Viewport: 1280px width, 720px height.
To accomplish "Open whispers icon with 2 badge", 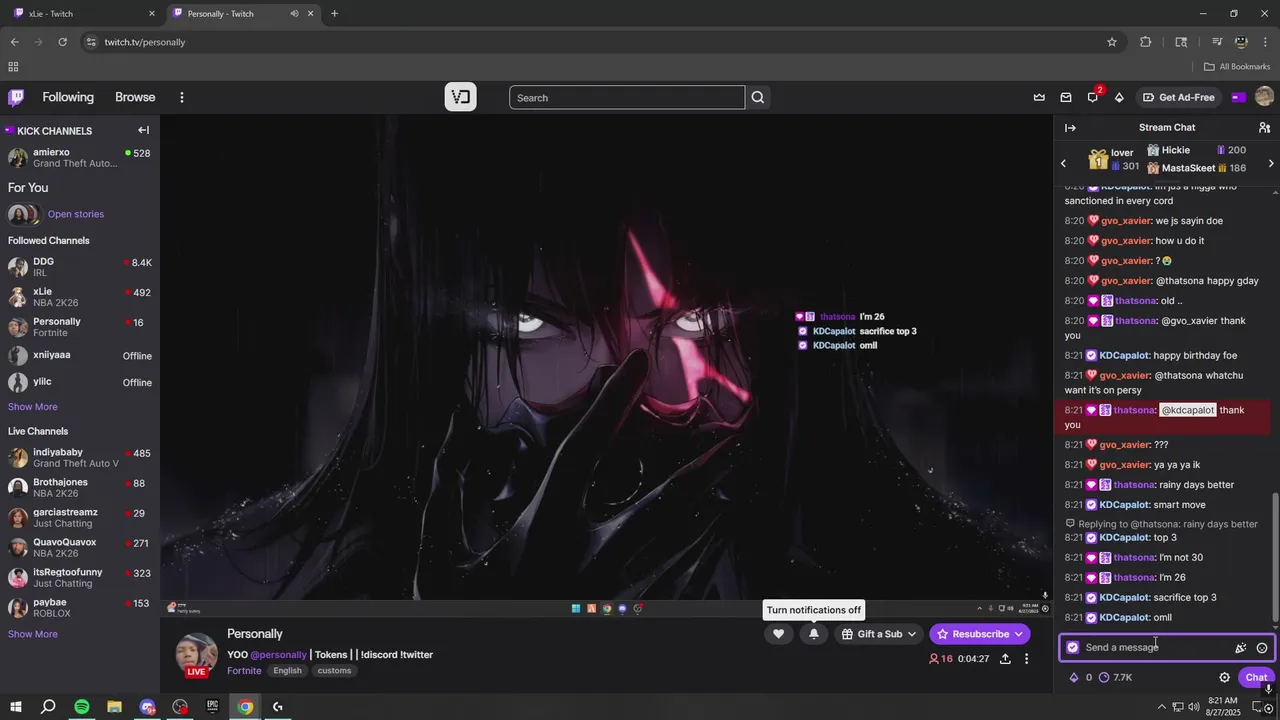I will click(1093, 97).
